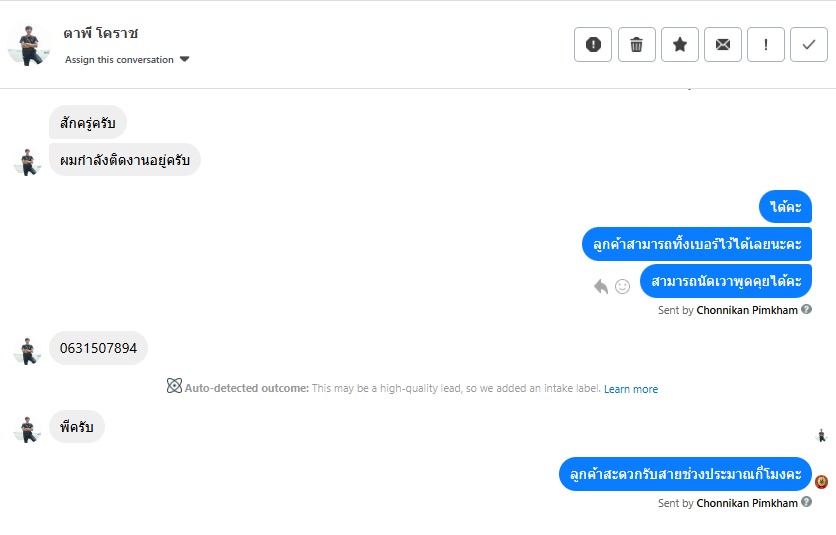Viewport: 836px width, 535px height.
Task: Click the first received message สักครู่ครับ
Action: click(87, 123)
